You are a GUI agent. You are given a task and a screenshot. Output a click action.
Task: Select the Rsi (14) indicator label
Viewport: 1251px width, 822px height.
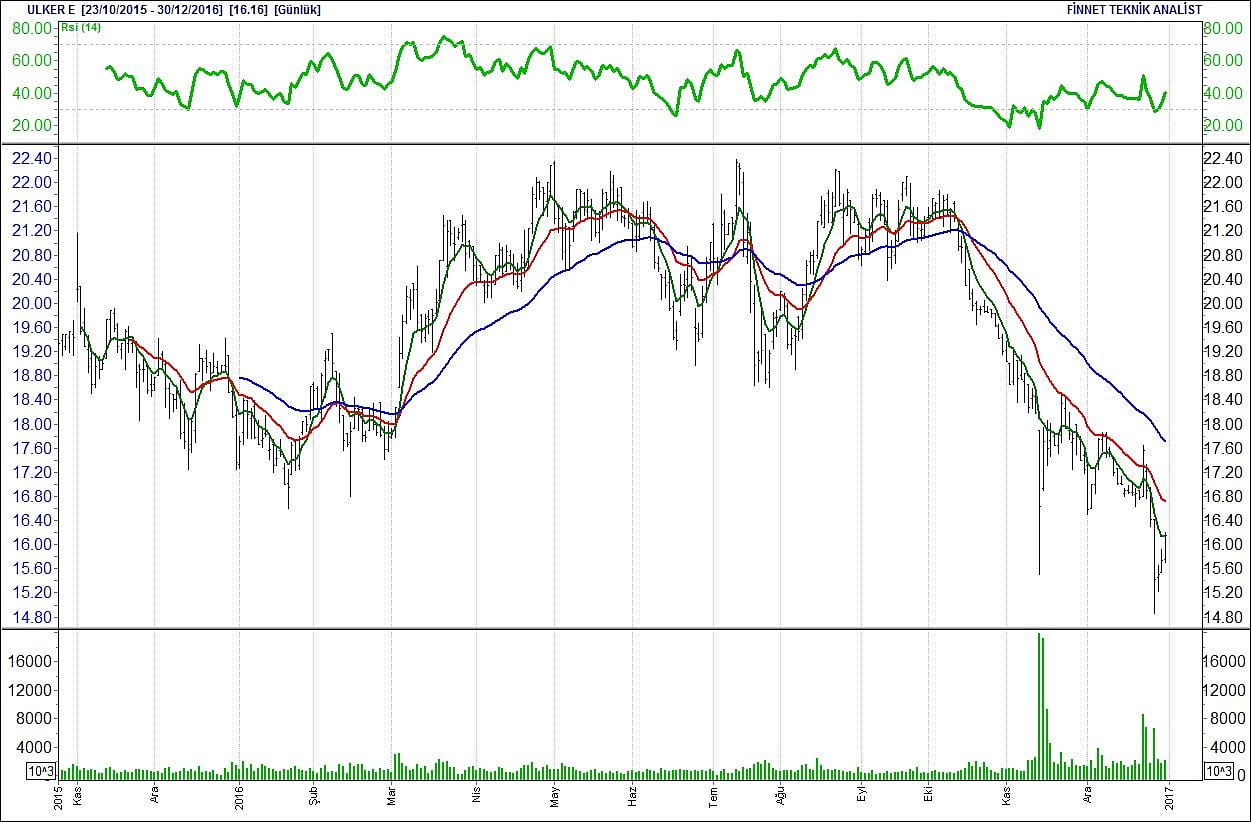pos(81,27)
